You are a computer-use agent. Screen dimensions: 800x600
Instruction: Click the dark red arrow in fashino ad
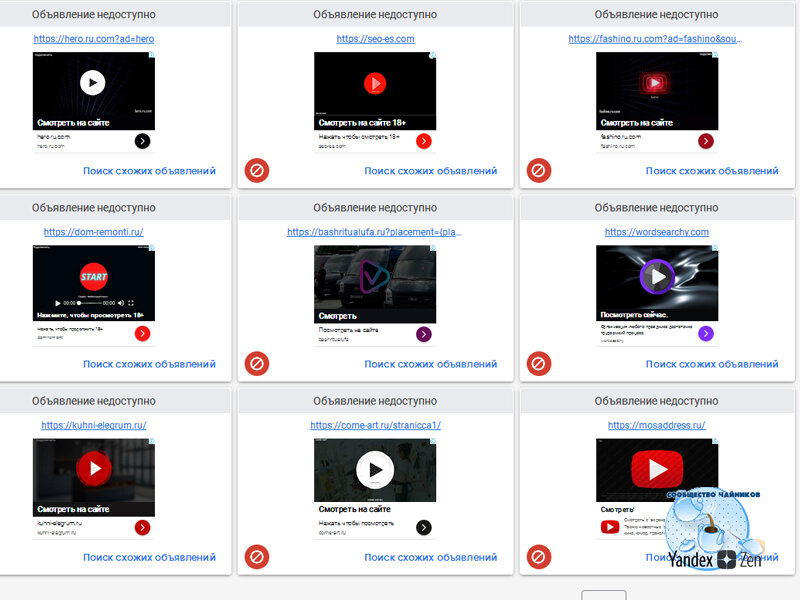click(x=706, y=141)
